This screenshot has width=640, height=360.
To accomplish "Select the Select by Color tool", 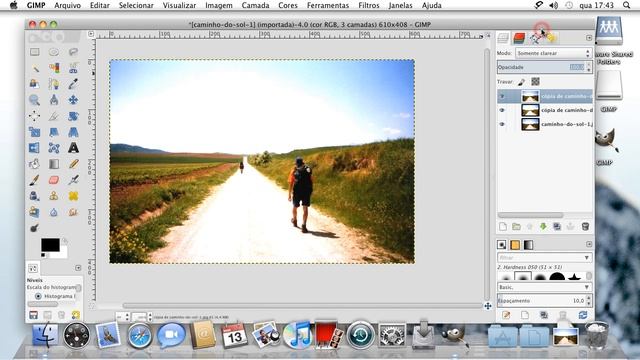I will [54, 68].
